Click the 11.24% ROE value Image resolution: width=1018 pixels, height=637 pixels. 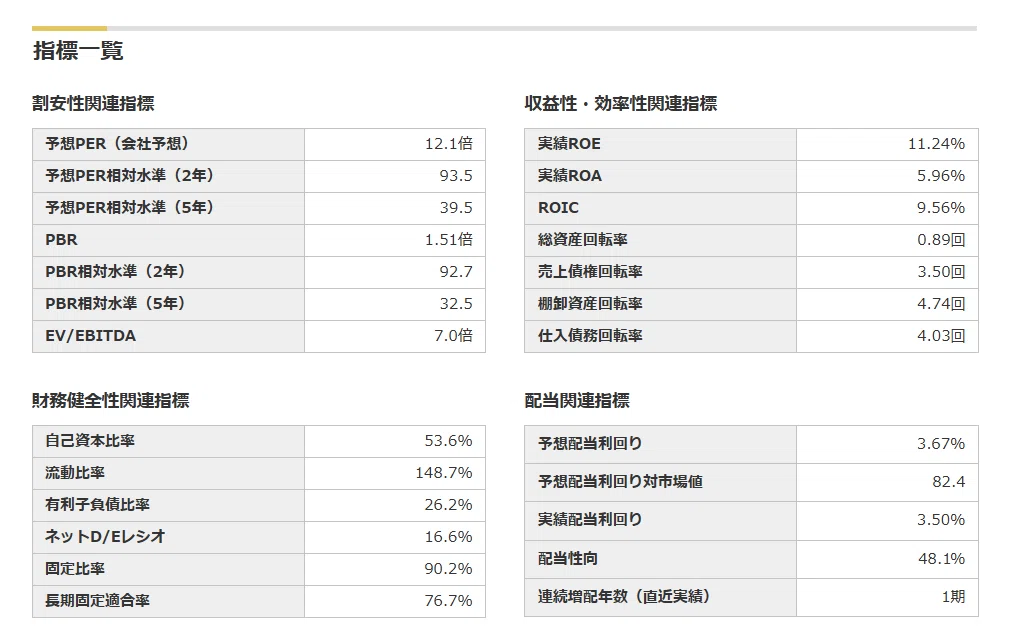coord(936,144)
